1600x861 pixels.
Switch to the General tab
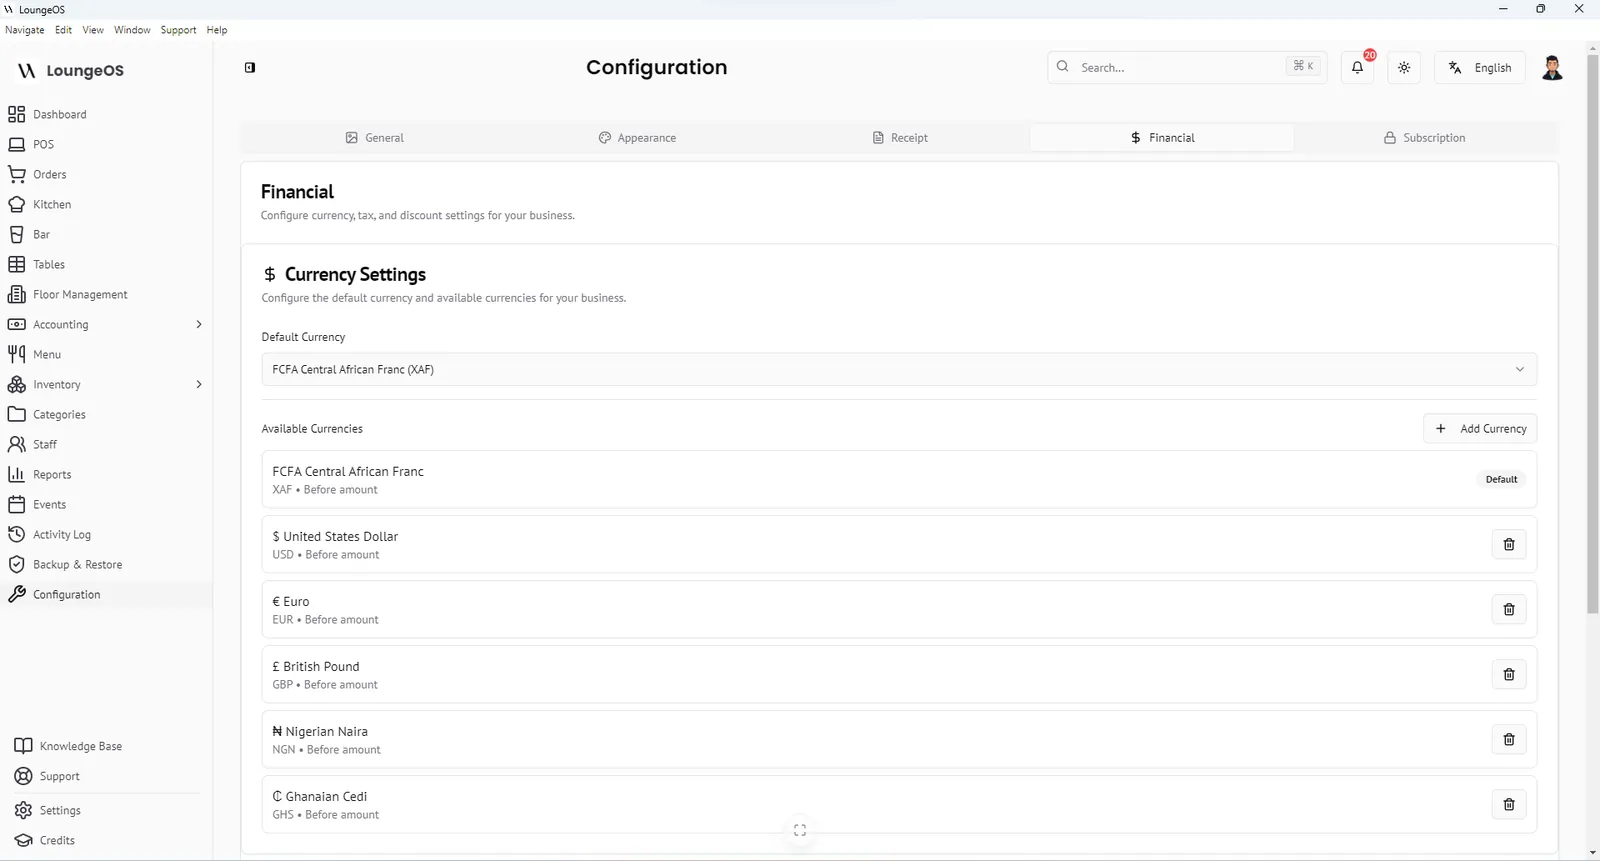pyautogui.click(x=374, y=138)
